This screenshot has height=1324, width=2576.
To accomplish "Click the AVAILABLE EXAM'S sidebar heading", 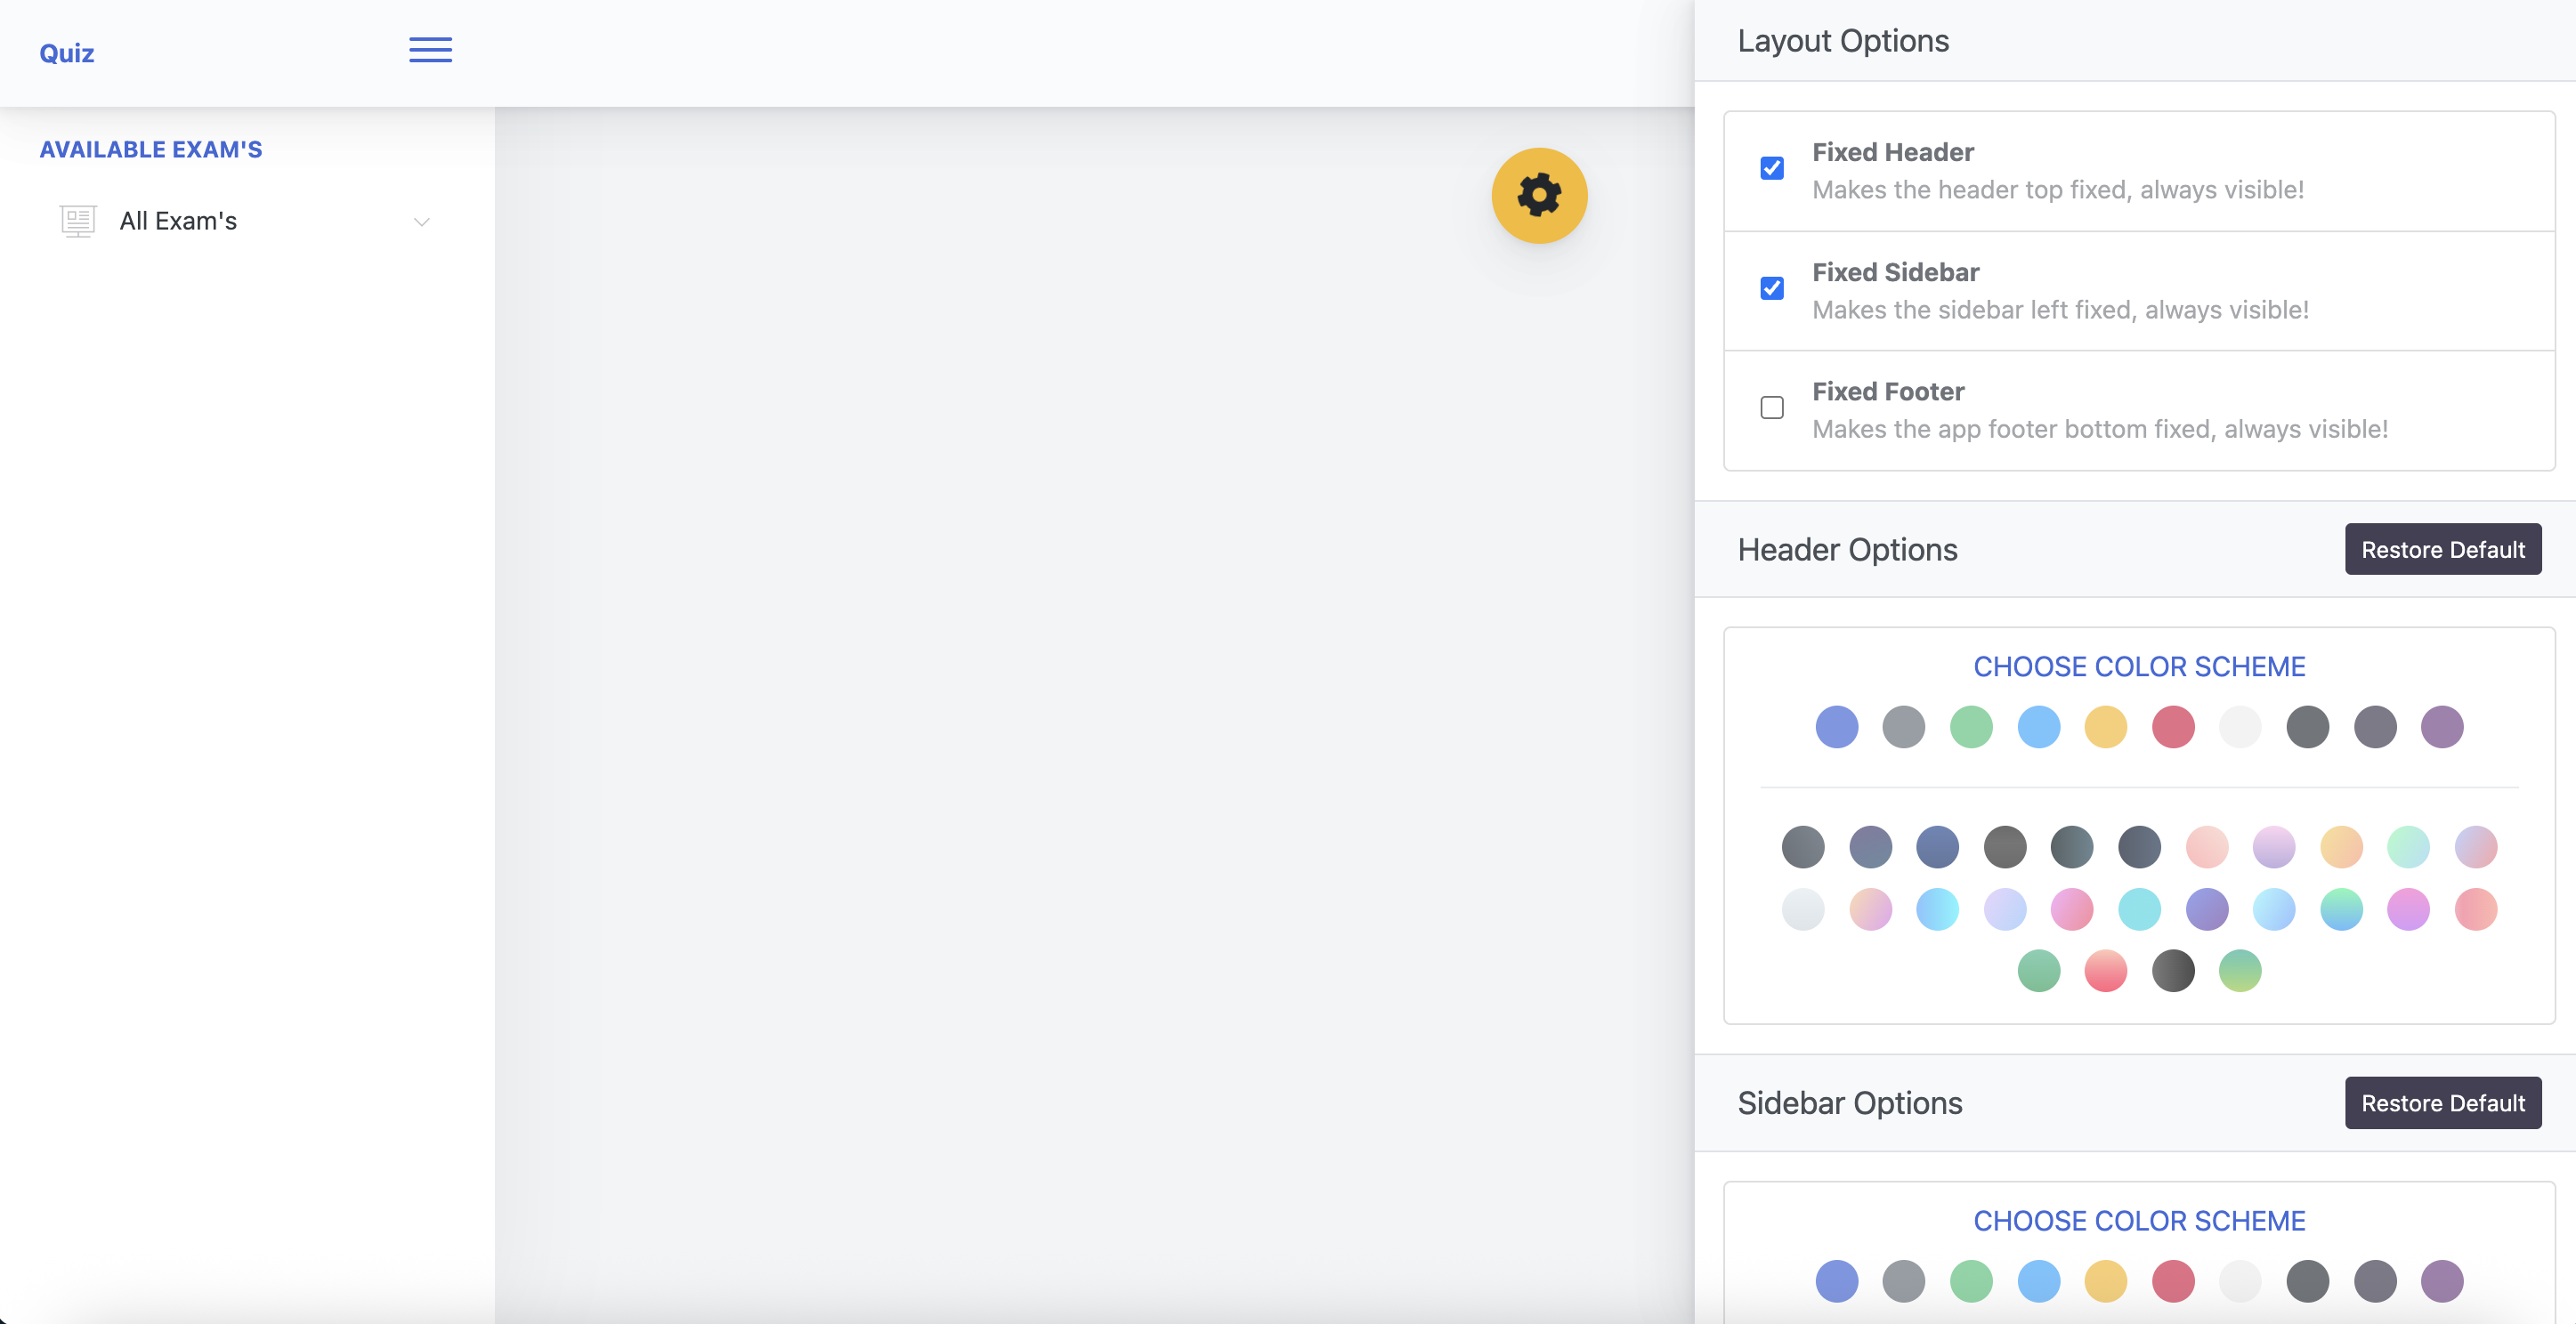I will pos(151,149).
